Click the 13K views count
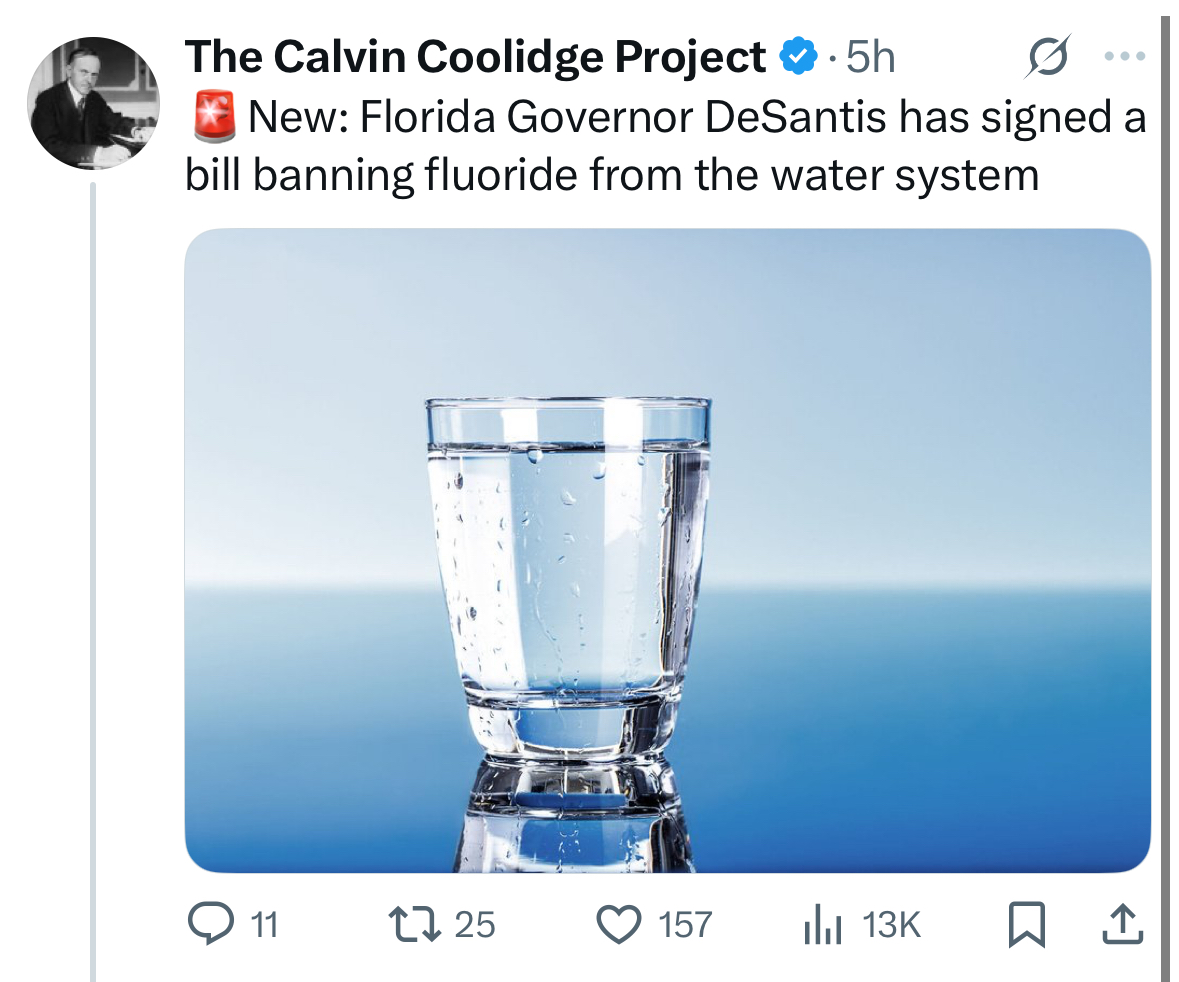Screen dimensions: 1179x982 coord(891,925)
